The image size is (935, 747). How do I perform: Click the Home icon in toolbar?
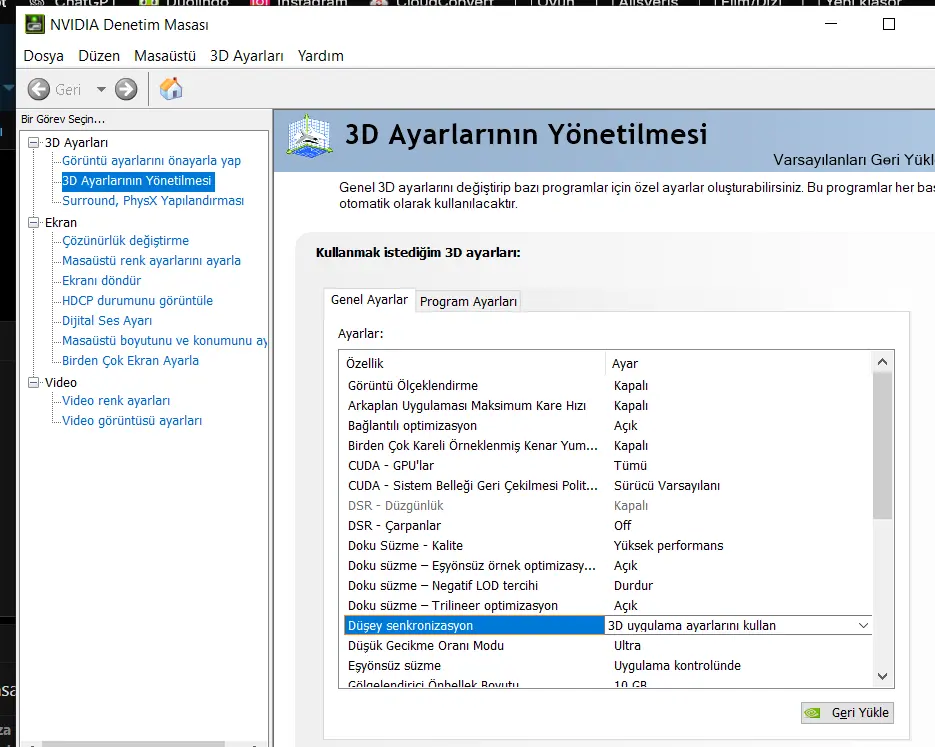pos(171,89)
